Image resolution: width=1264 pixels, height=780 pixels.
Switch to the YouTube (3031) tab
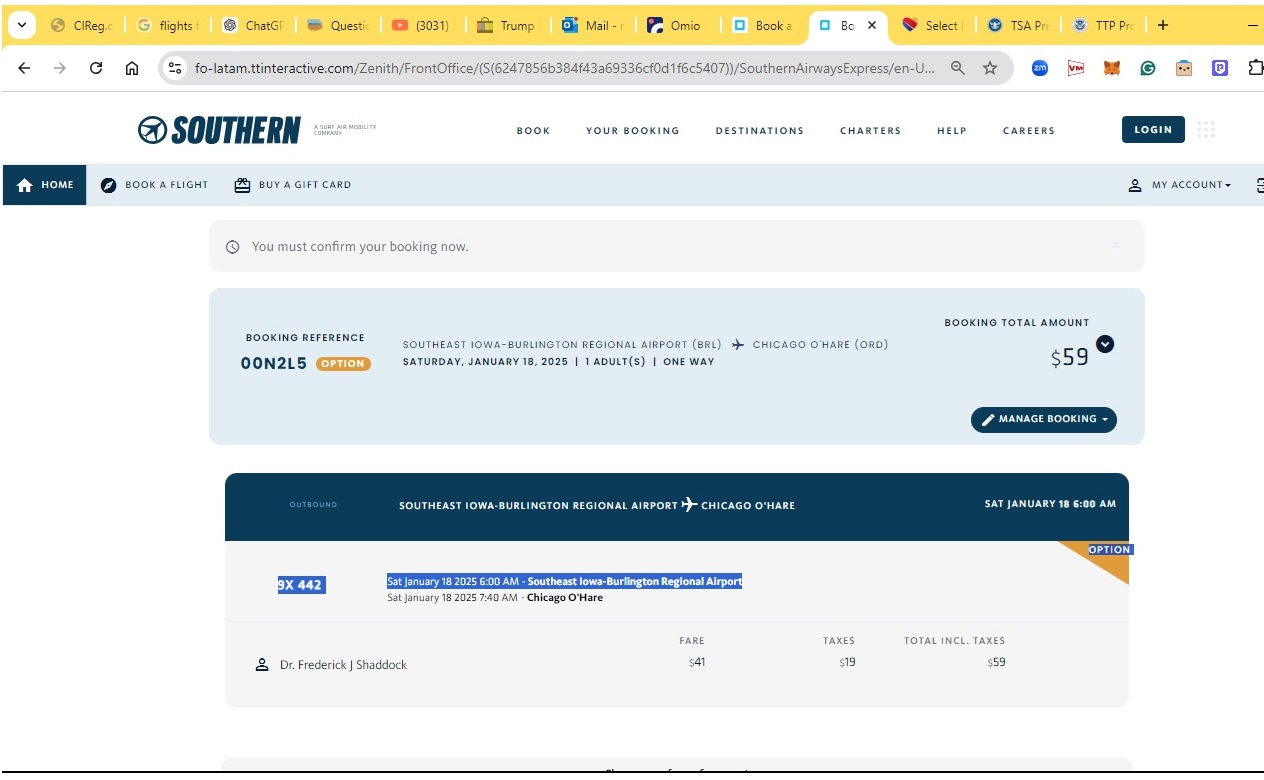coord(422,26)
